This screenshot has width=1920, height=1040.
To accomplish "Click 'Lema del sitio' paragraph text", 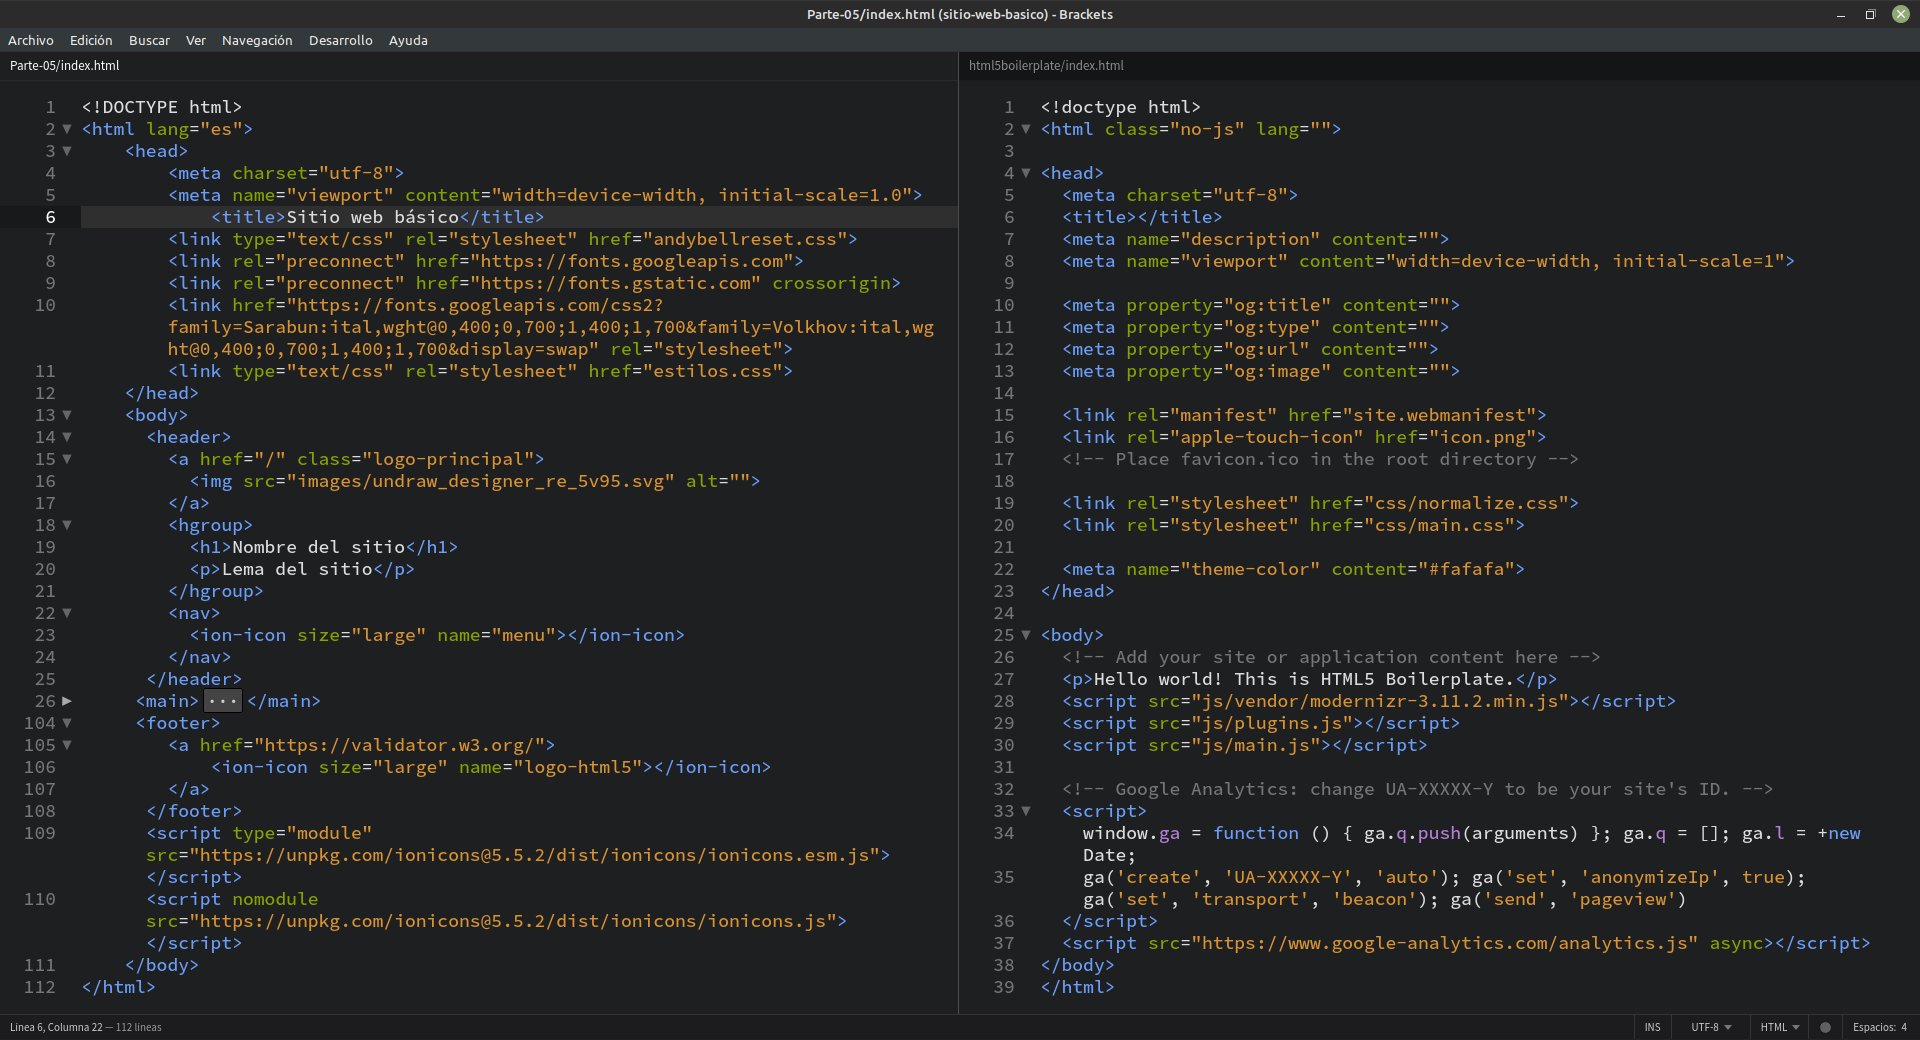I will point(297,569).
